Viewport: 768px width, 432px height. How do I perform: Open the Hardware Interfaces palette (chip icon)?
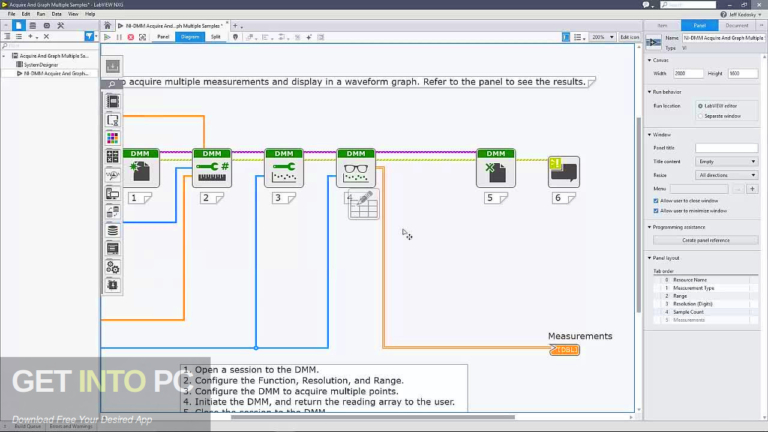pyautogui.click(x=113, y=285)
